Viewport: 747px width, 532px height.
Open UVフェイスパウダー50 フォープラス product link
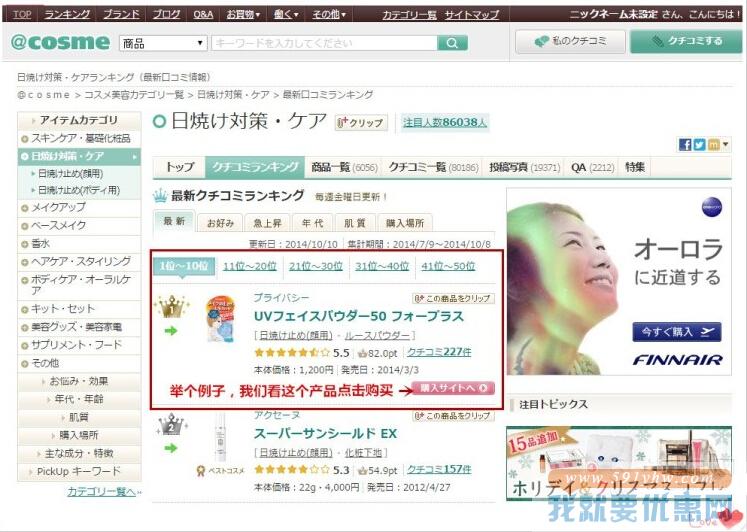click(358, 316)
